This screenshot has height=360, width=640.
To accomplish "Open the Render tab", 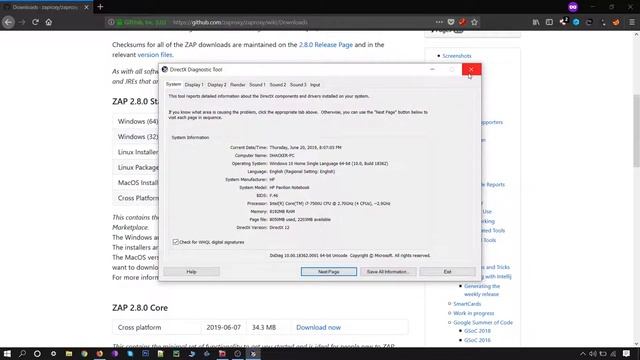I will [238, 84].
